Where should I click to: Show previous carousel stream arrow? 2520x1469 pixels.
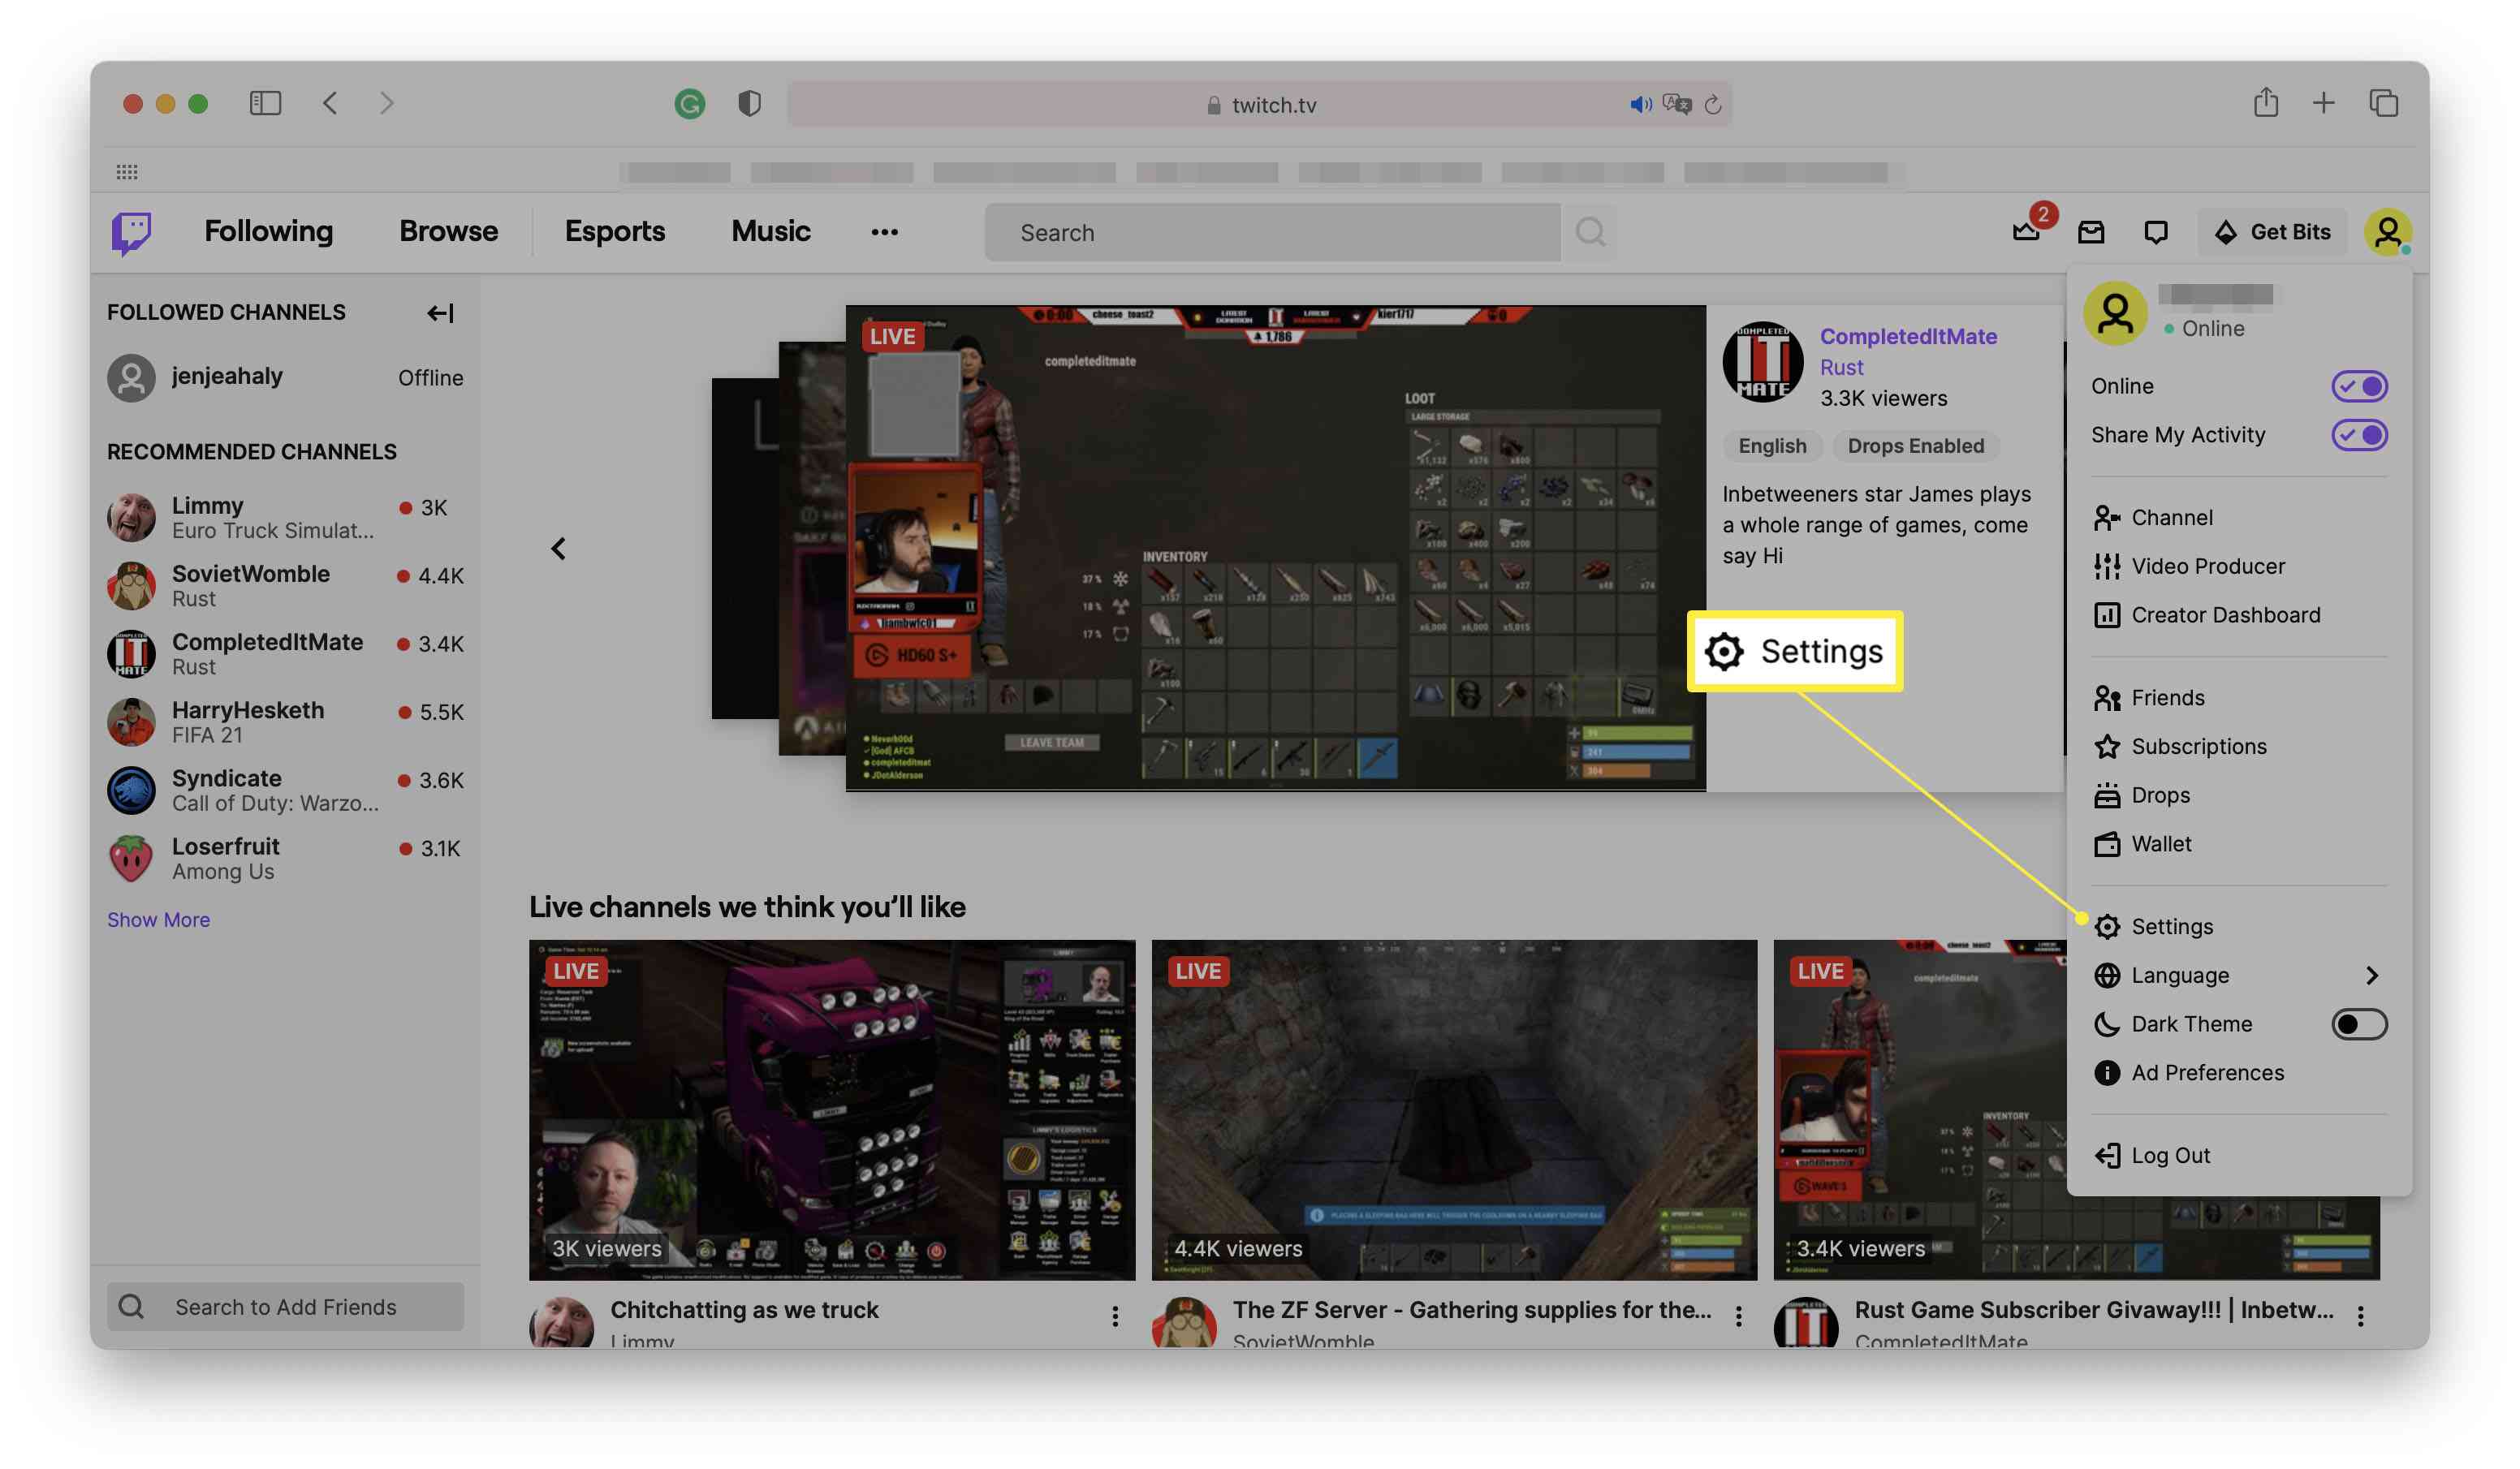[x=558, y=548]
